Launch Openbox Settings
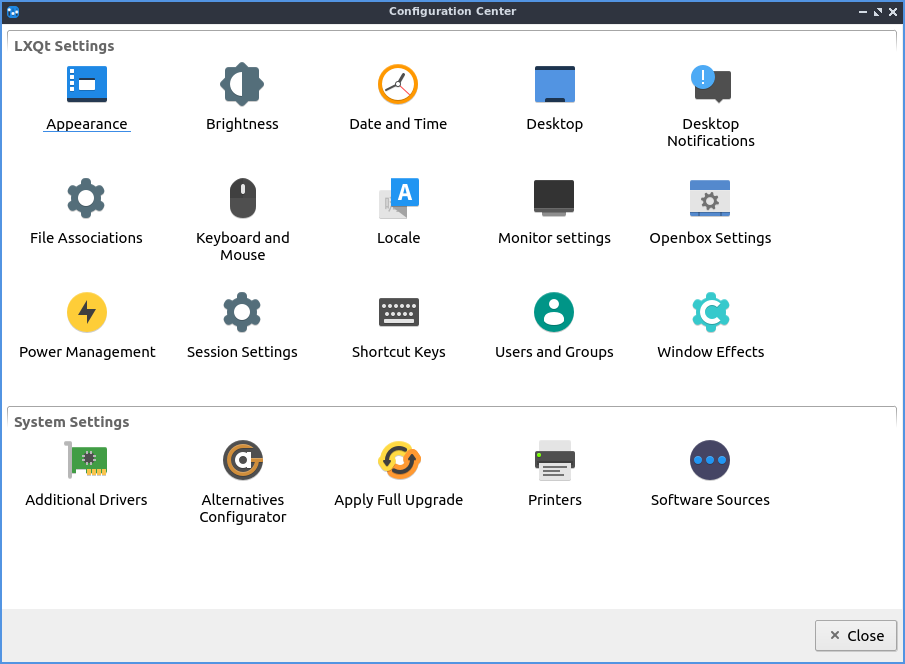905x664 pixels. pos(710,199)
